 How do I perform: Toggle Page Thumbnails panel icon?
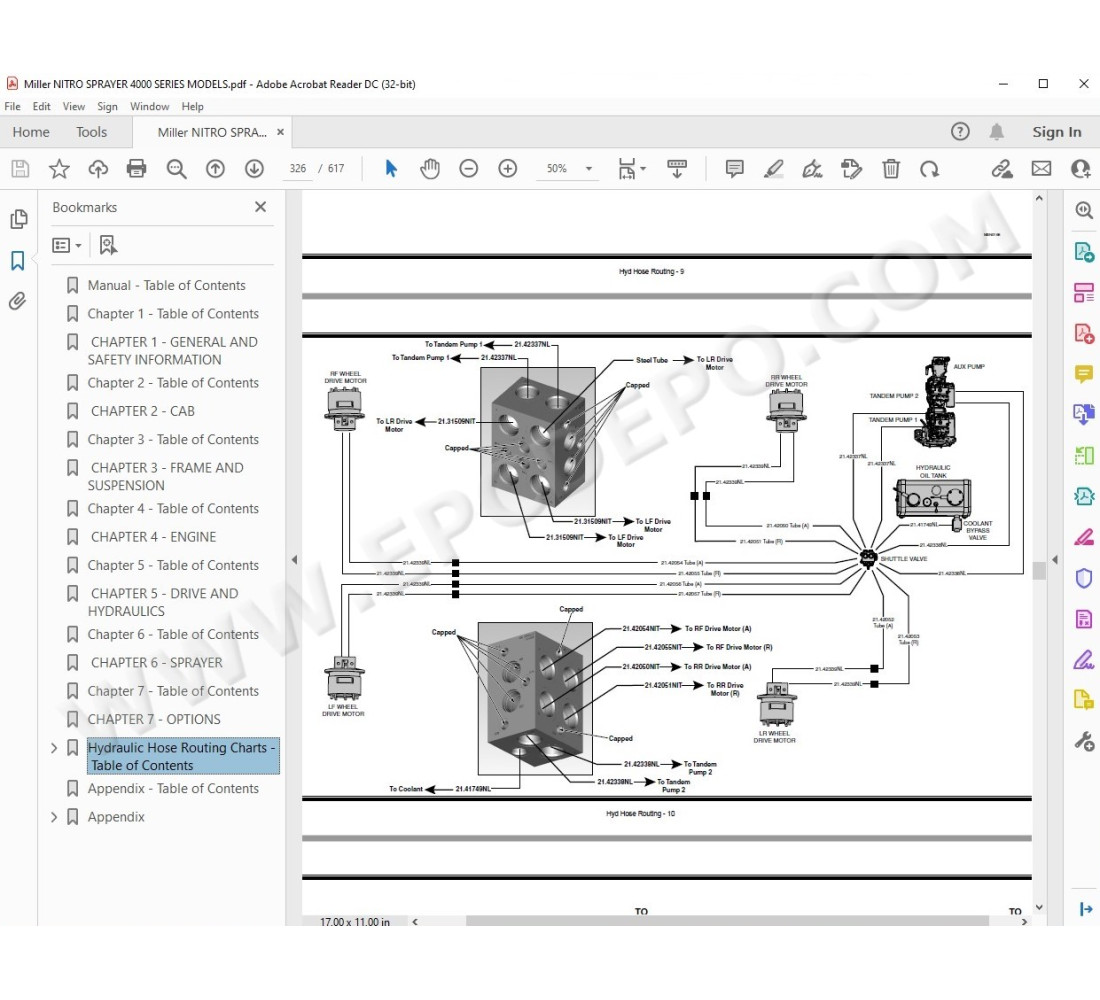(18, 220)
